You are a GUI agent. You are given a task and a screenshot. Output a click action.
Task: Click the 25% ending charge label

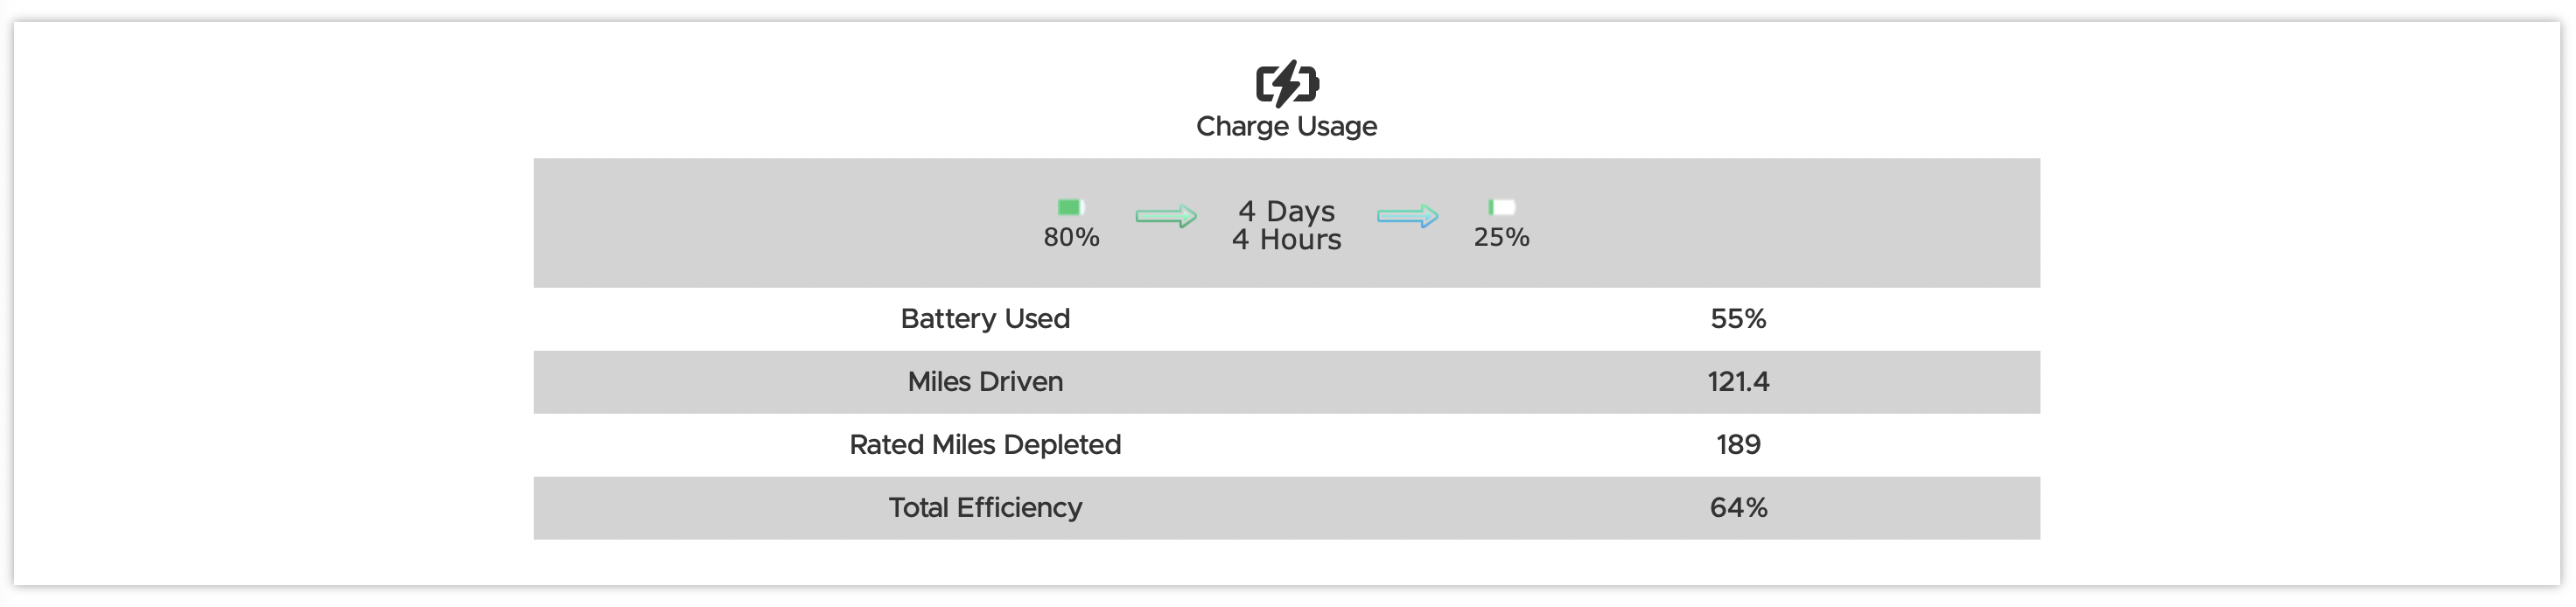tap(1501, 237)
